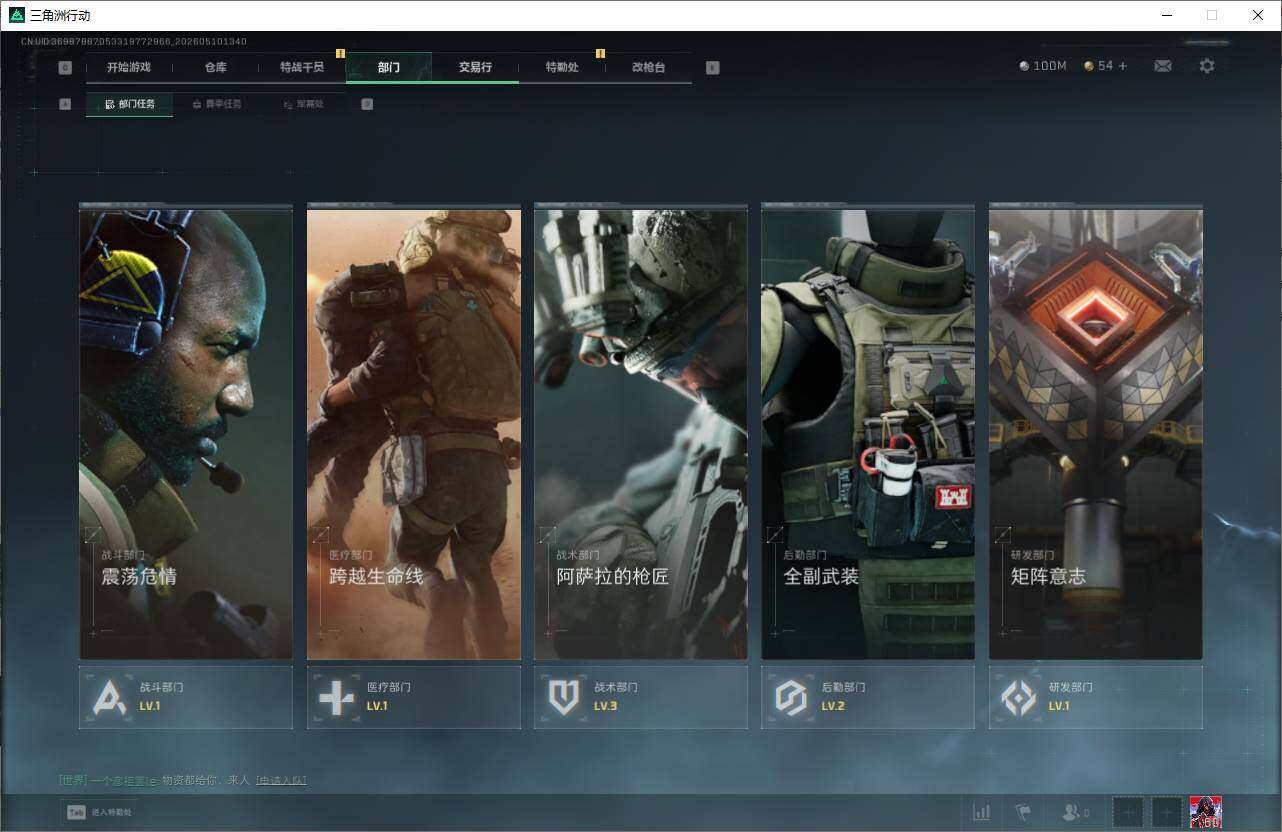Open the 全副武装 mission card
The image size is (1282, 832).
coord(868,432)
